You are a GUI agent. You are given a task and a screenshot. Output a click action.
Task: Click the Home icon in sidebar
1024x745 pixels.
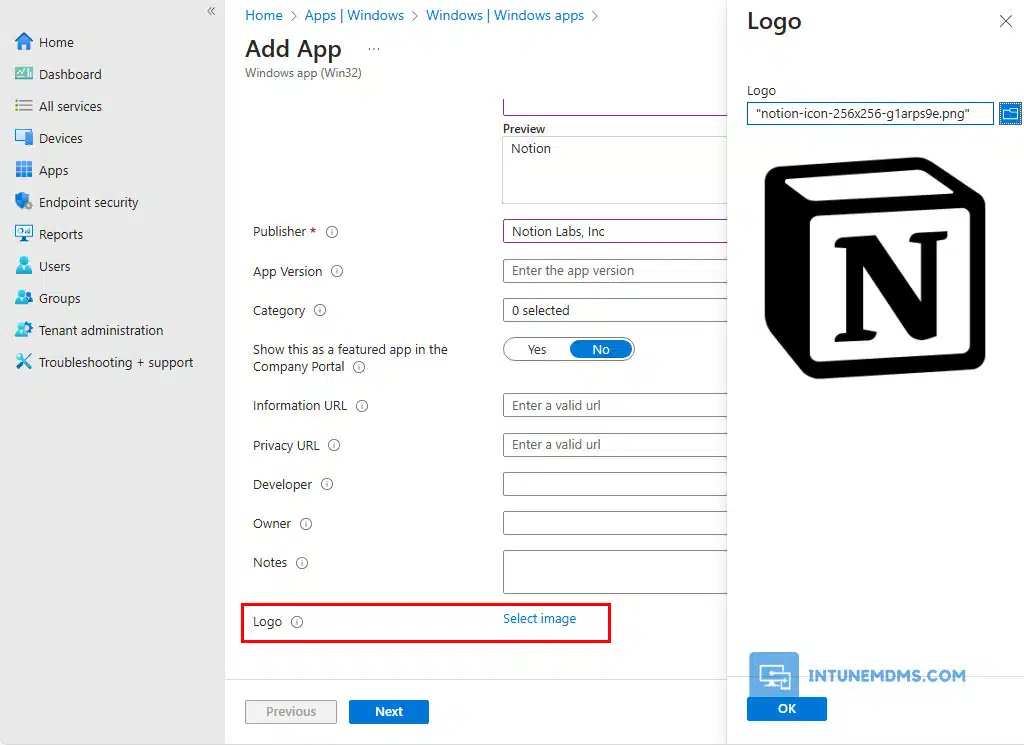(24, 42)
